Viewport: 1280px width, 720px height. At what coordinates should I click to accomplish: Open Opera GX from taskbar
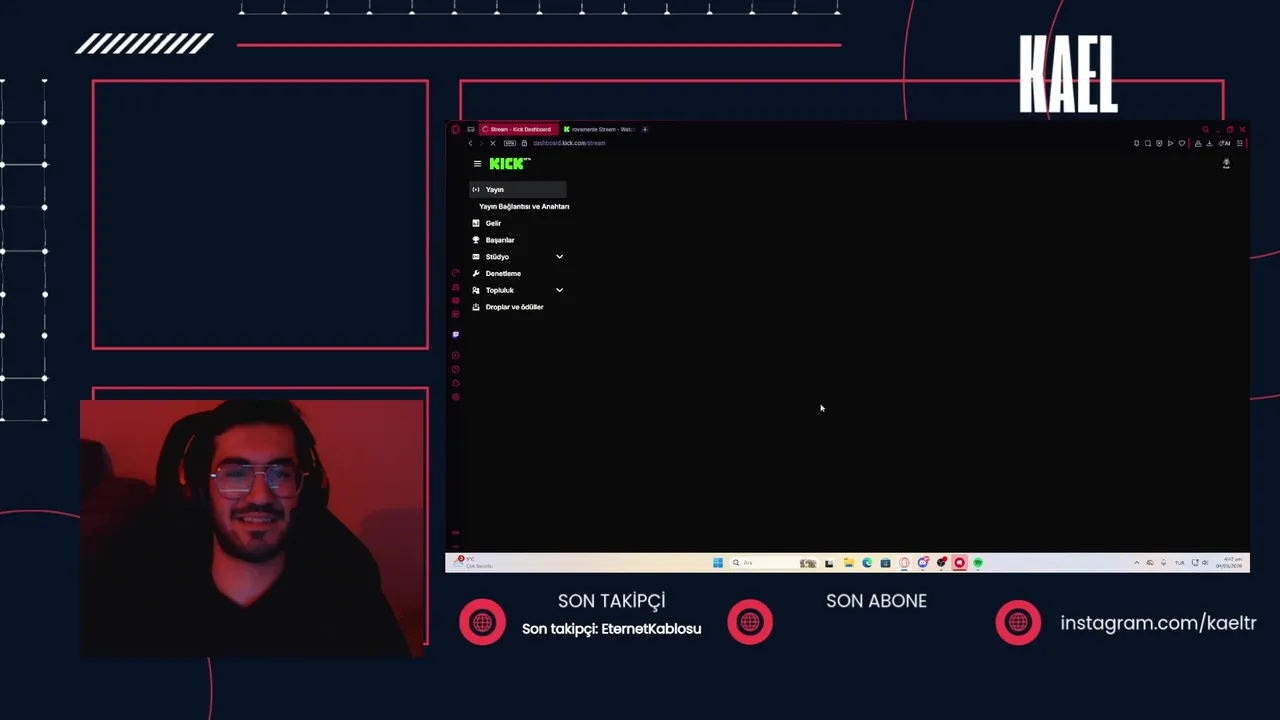(904, 563)
